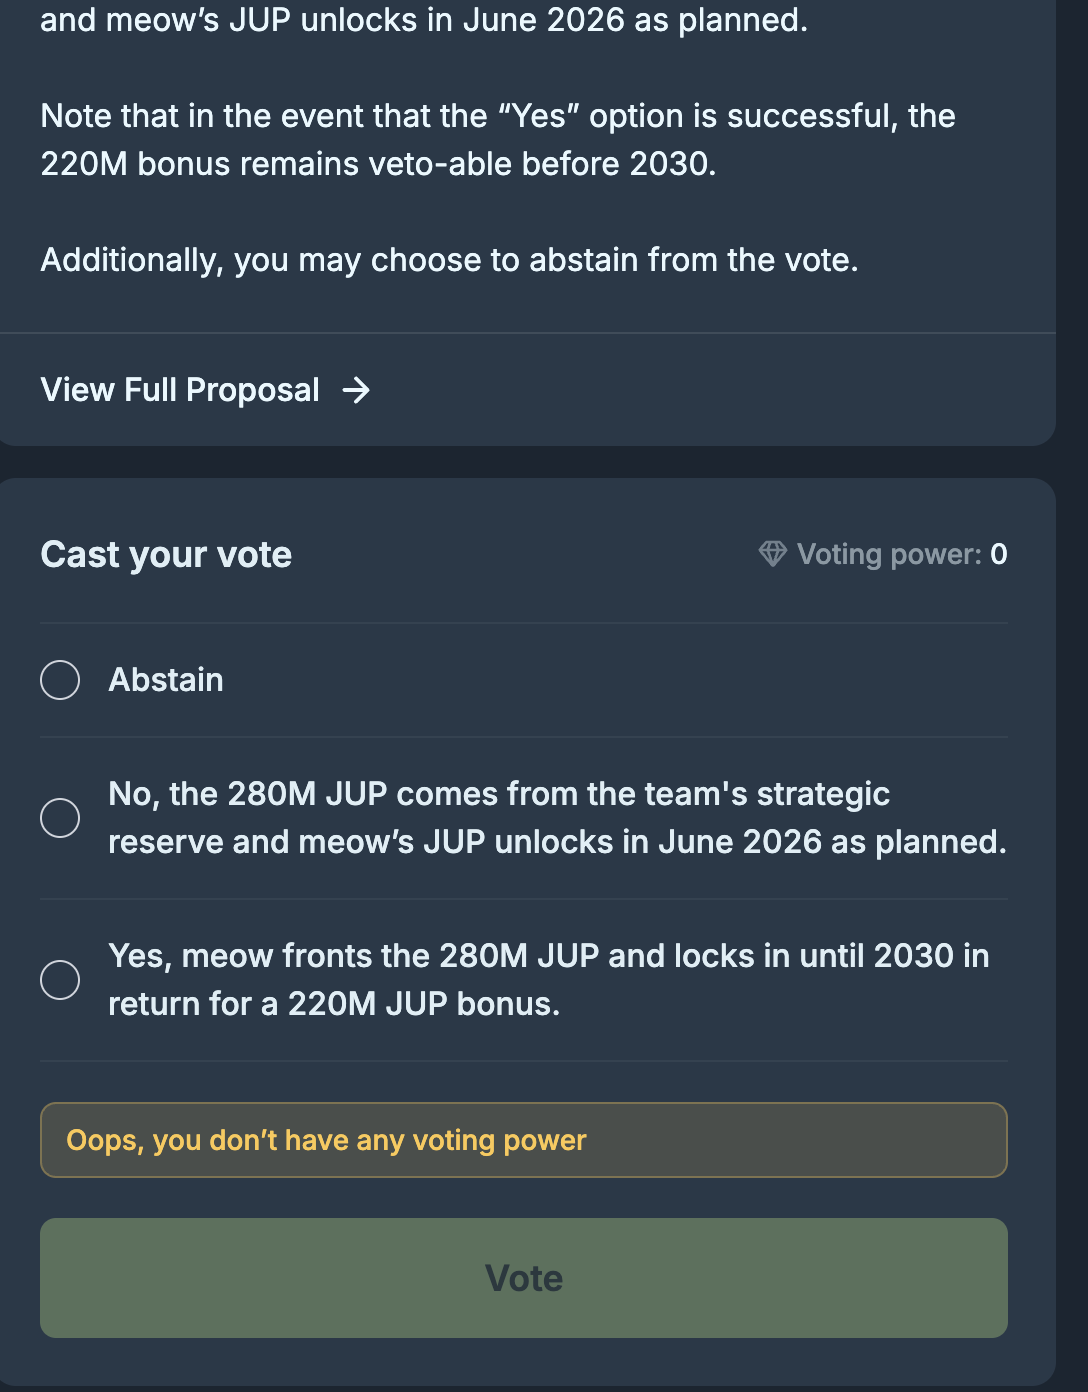Click the 'Oops, no voting power' warning banner

523,1140
